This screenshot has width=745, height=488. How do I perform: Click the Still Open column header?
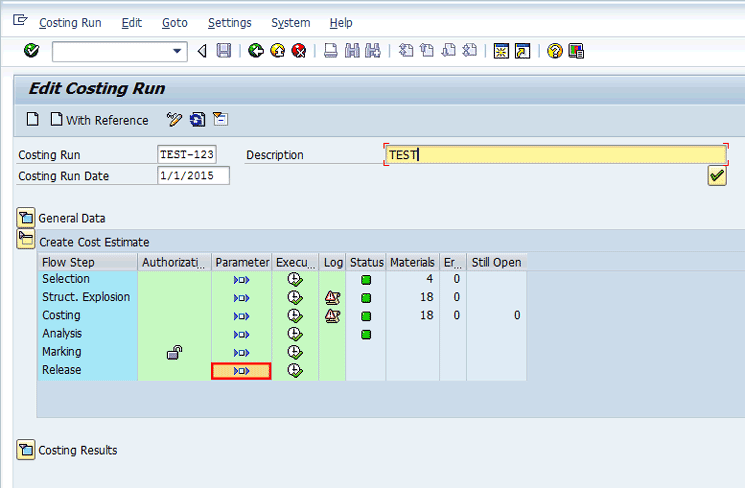coord(496,262)
